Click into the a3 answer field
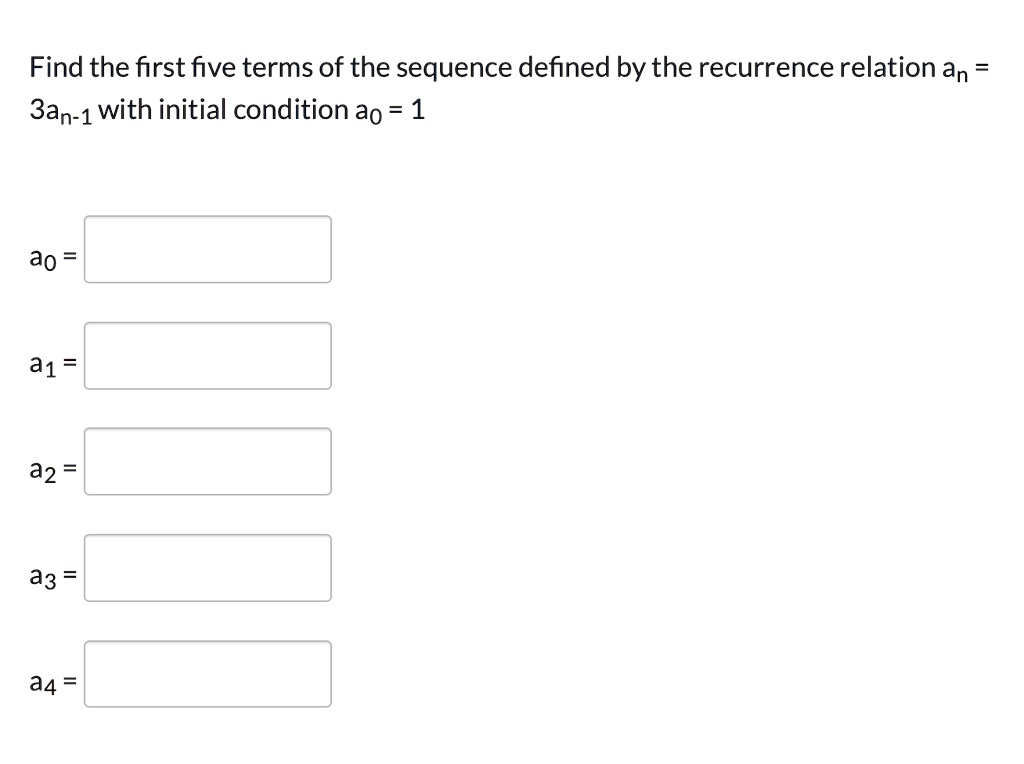The width and height of the screenshot is (1024, 764). point(208,568)
